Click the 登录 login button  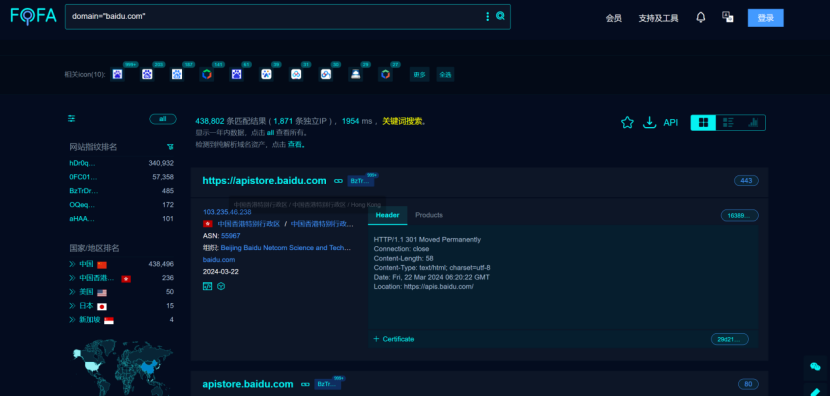pyautogui.click(x=765, y=18)
